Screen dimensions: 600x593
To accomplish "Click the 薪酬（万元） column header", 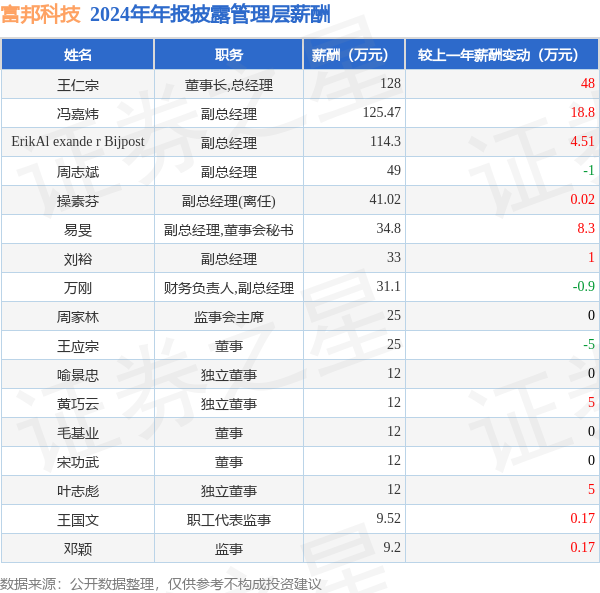I will coord(354,55).
